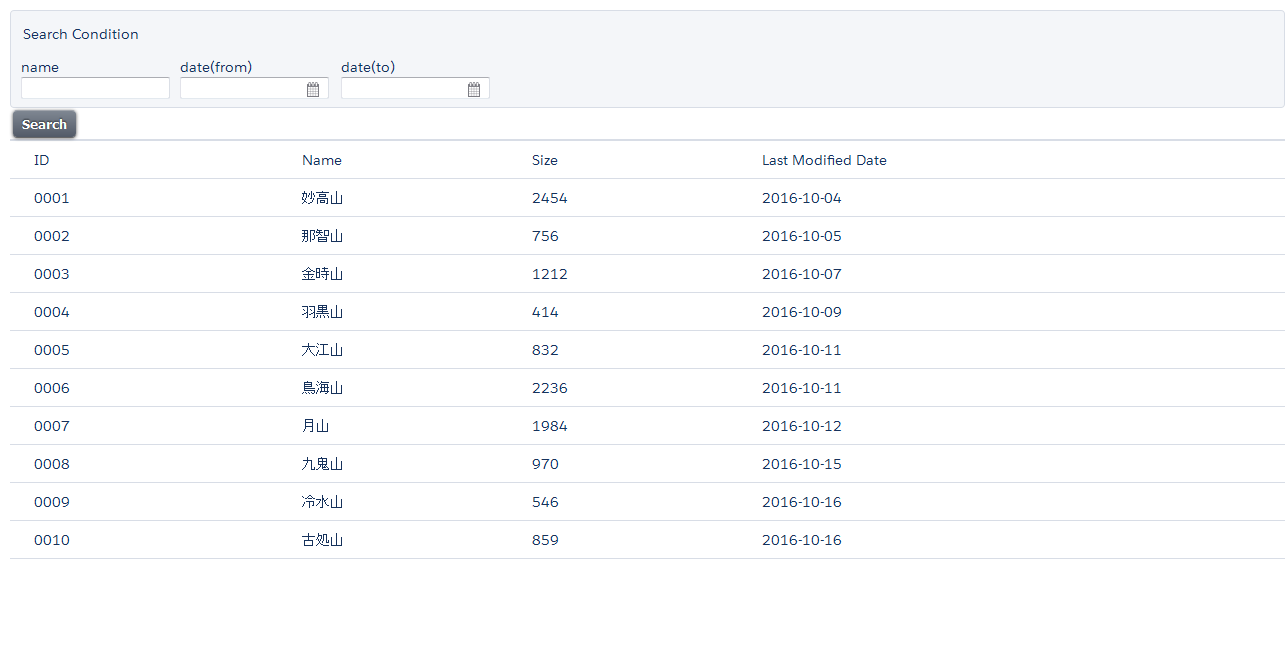This screenshot has width=1285, height=657.
Task: Click the date 2016-10-04
Action: click(802, 198)
